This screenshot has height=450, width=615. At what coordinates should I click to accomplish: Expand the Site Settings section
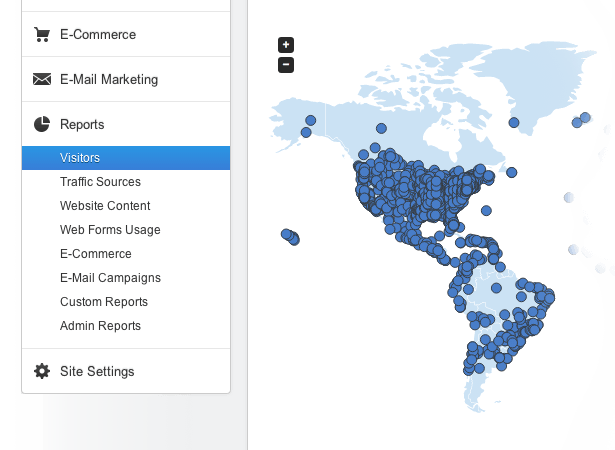coord(126,371)
